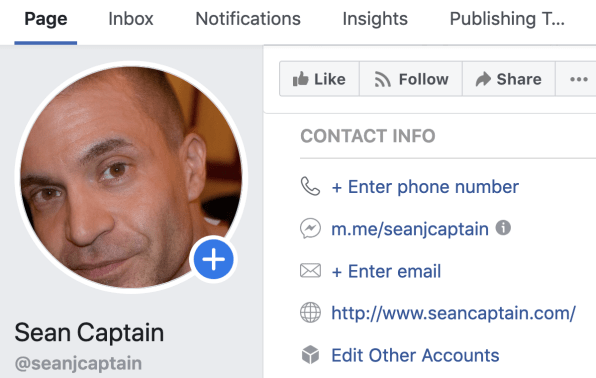Follow the page using the Follow button

411,79
